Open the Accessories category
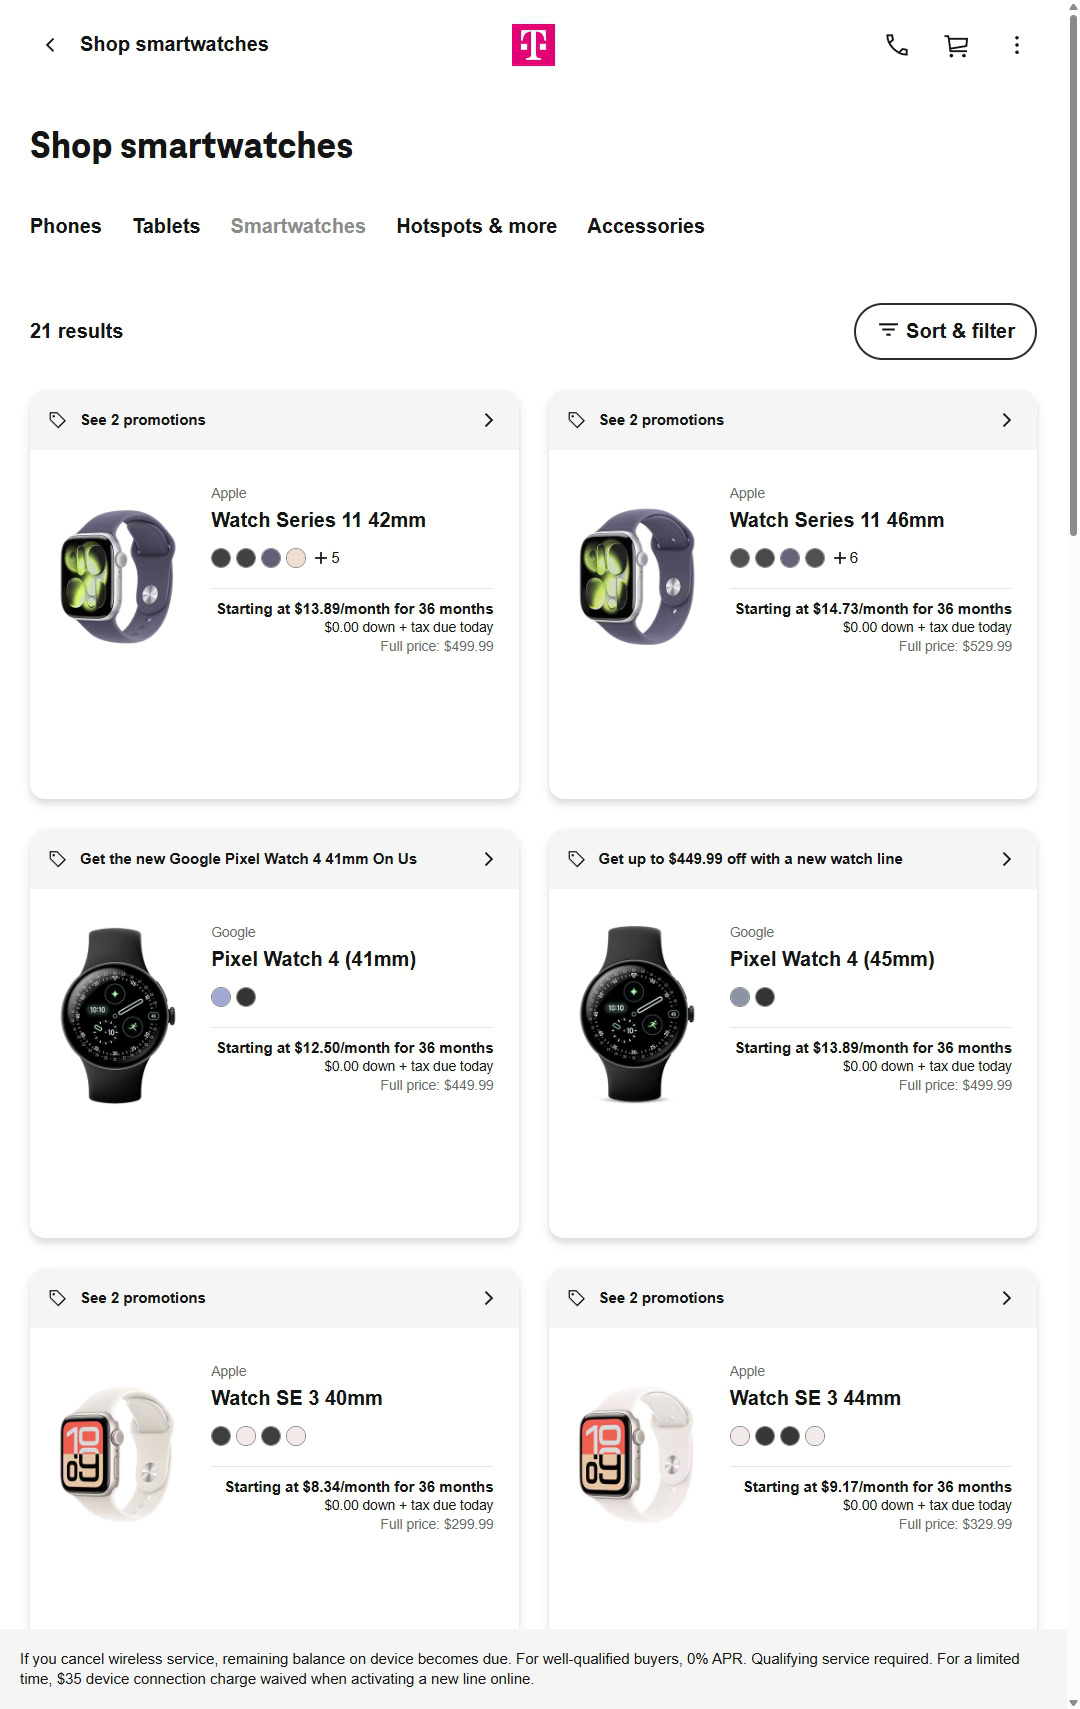This screenshot has height=1709, width=1080. [646, 226]
